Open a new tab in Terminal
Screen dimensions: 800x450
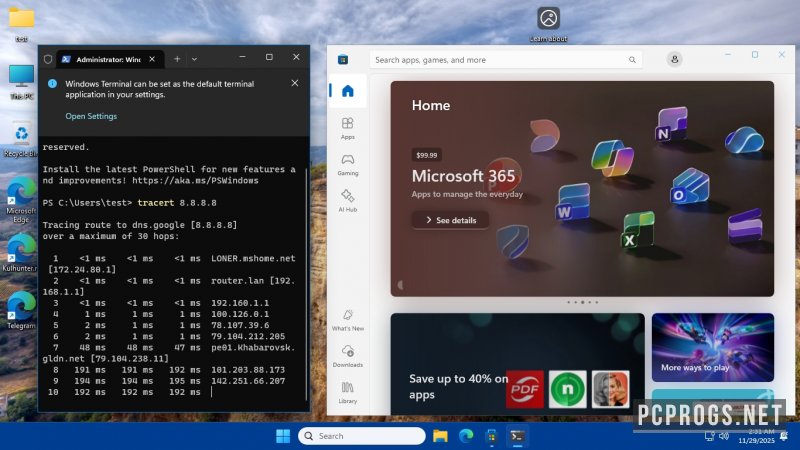(177, 59)
